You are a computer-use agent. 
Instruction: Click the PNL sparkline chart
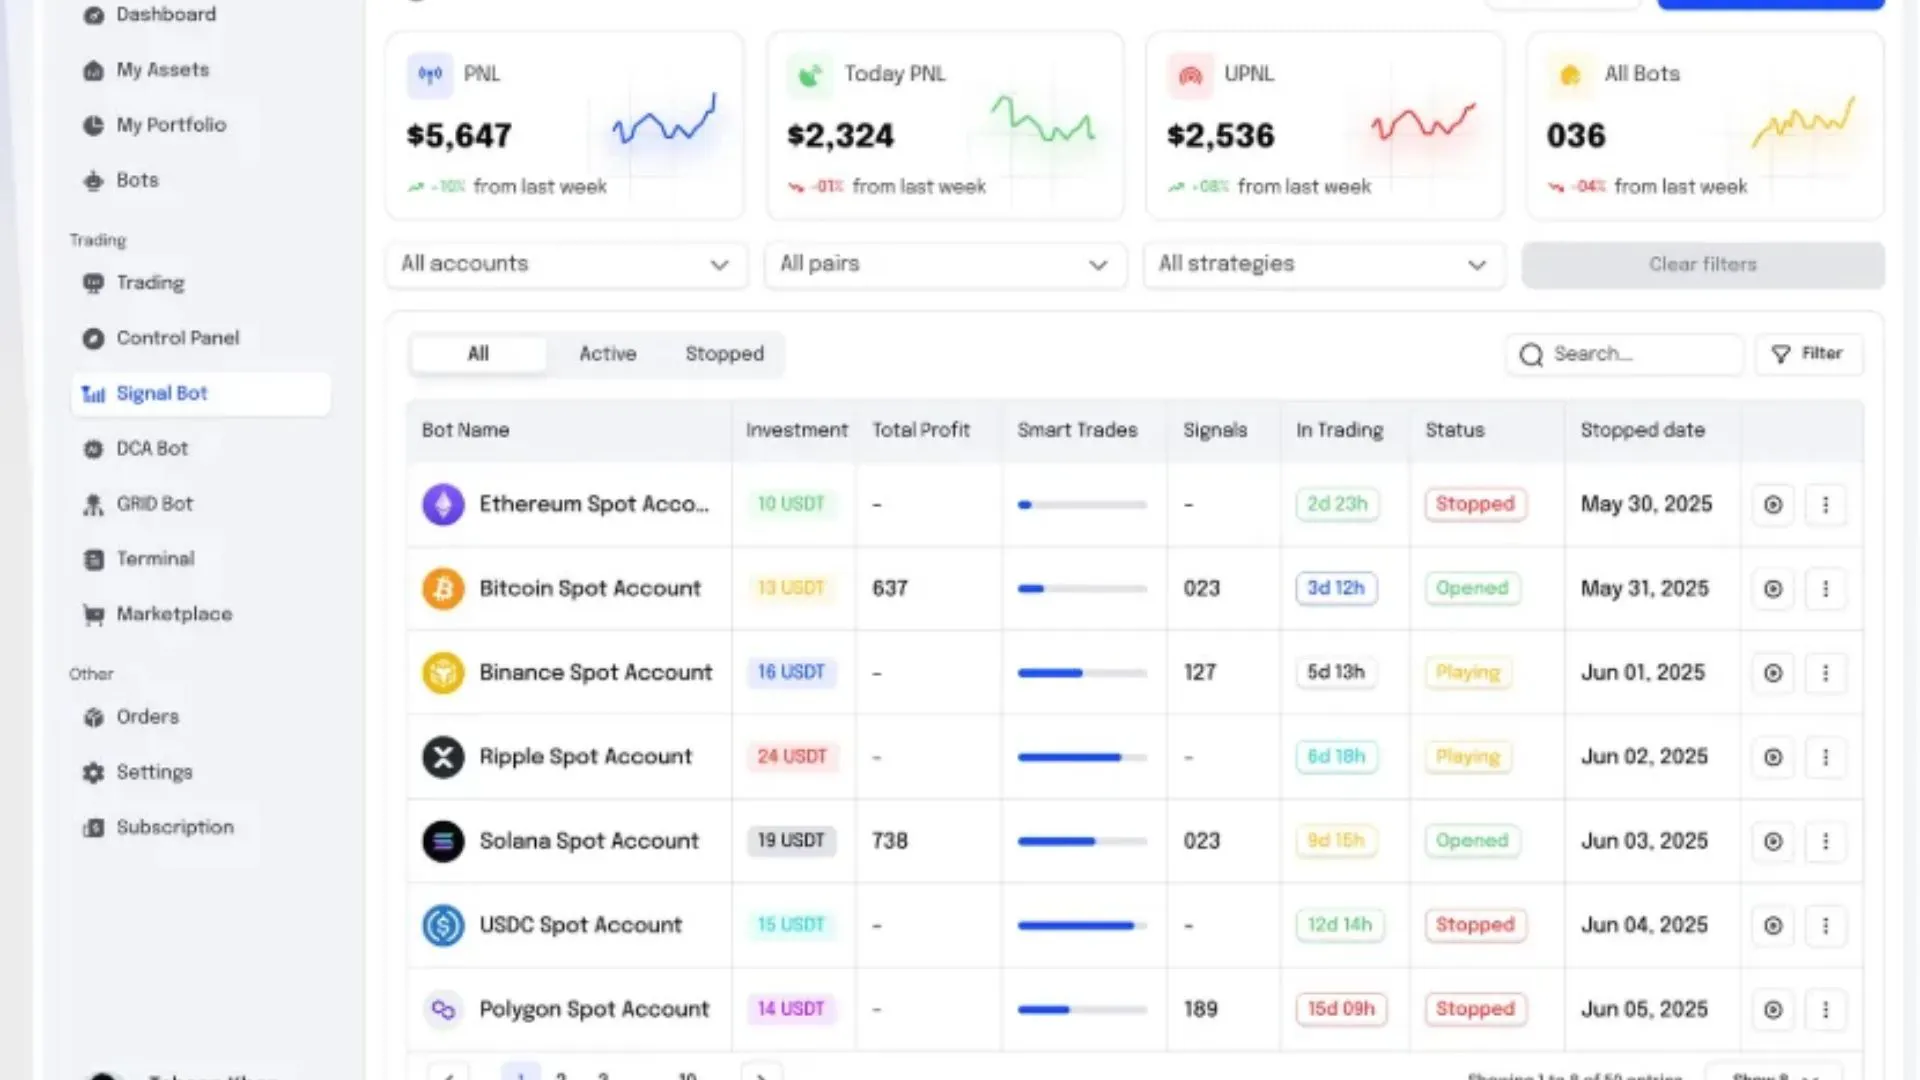(664, 120)
